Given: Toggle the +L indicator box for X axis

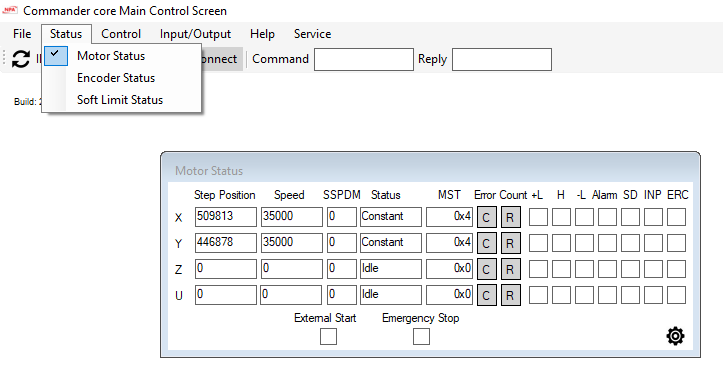Looking at the screenshot, I should point(538,217).
